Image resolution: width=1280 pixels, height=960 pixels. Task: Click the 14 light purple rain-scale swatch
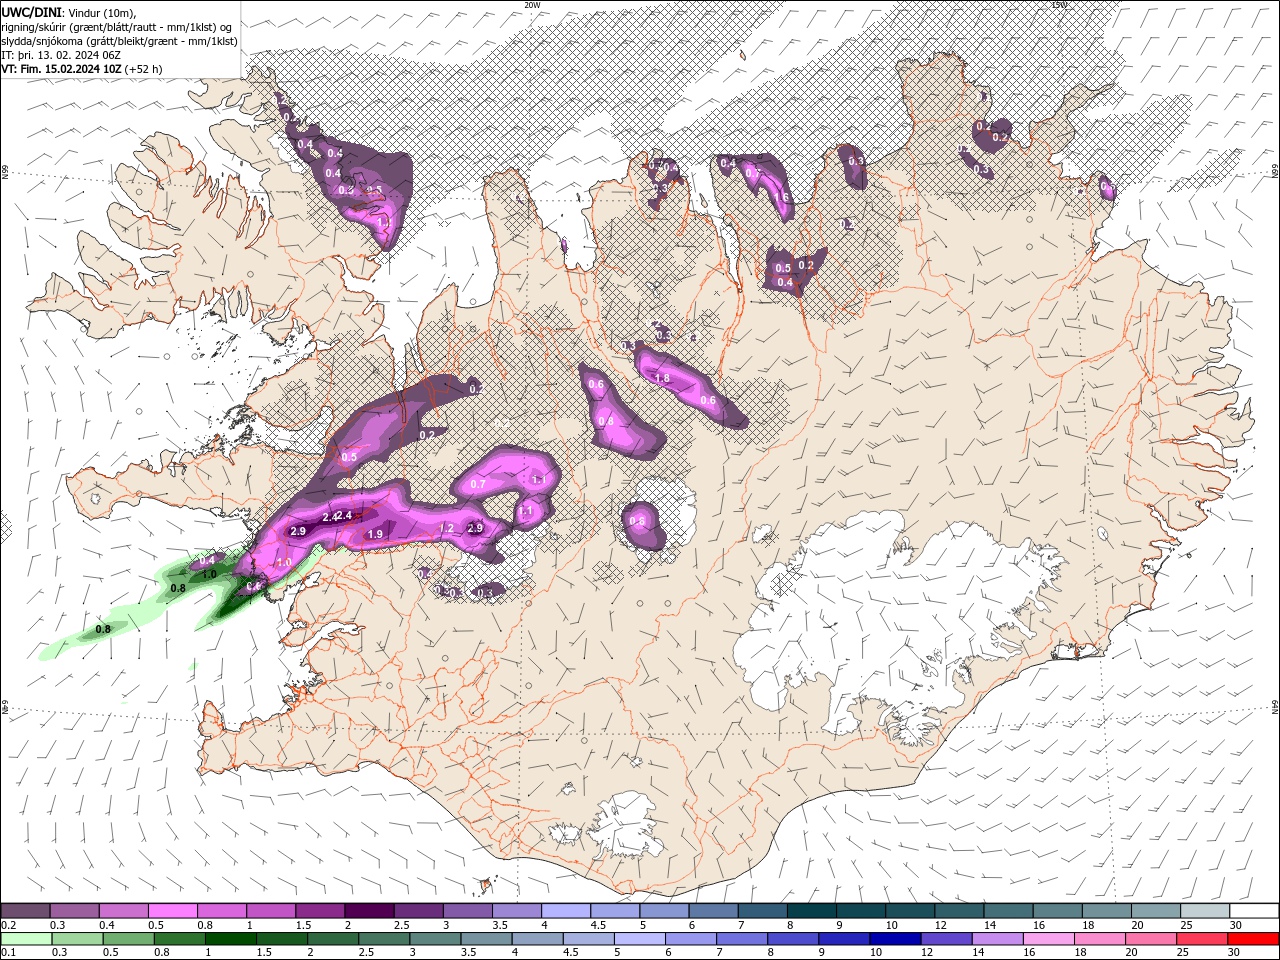tap(998, 939)
